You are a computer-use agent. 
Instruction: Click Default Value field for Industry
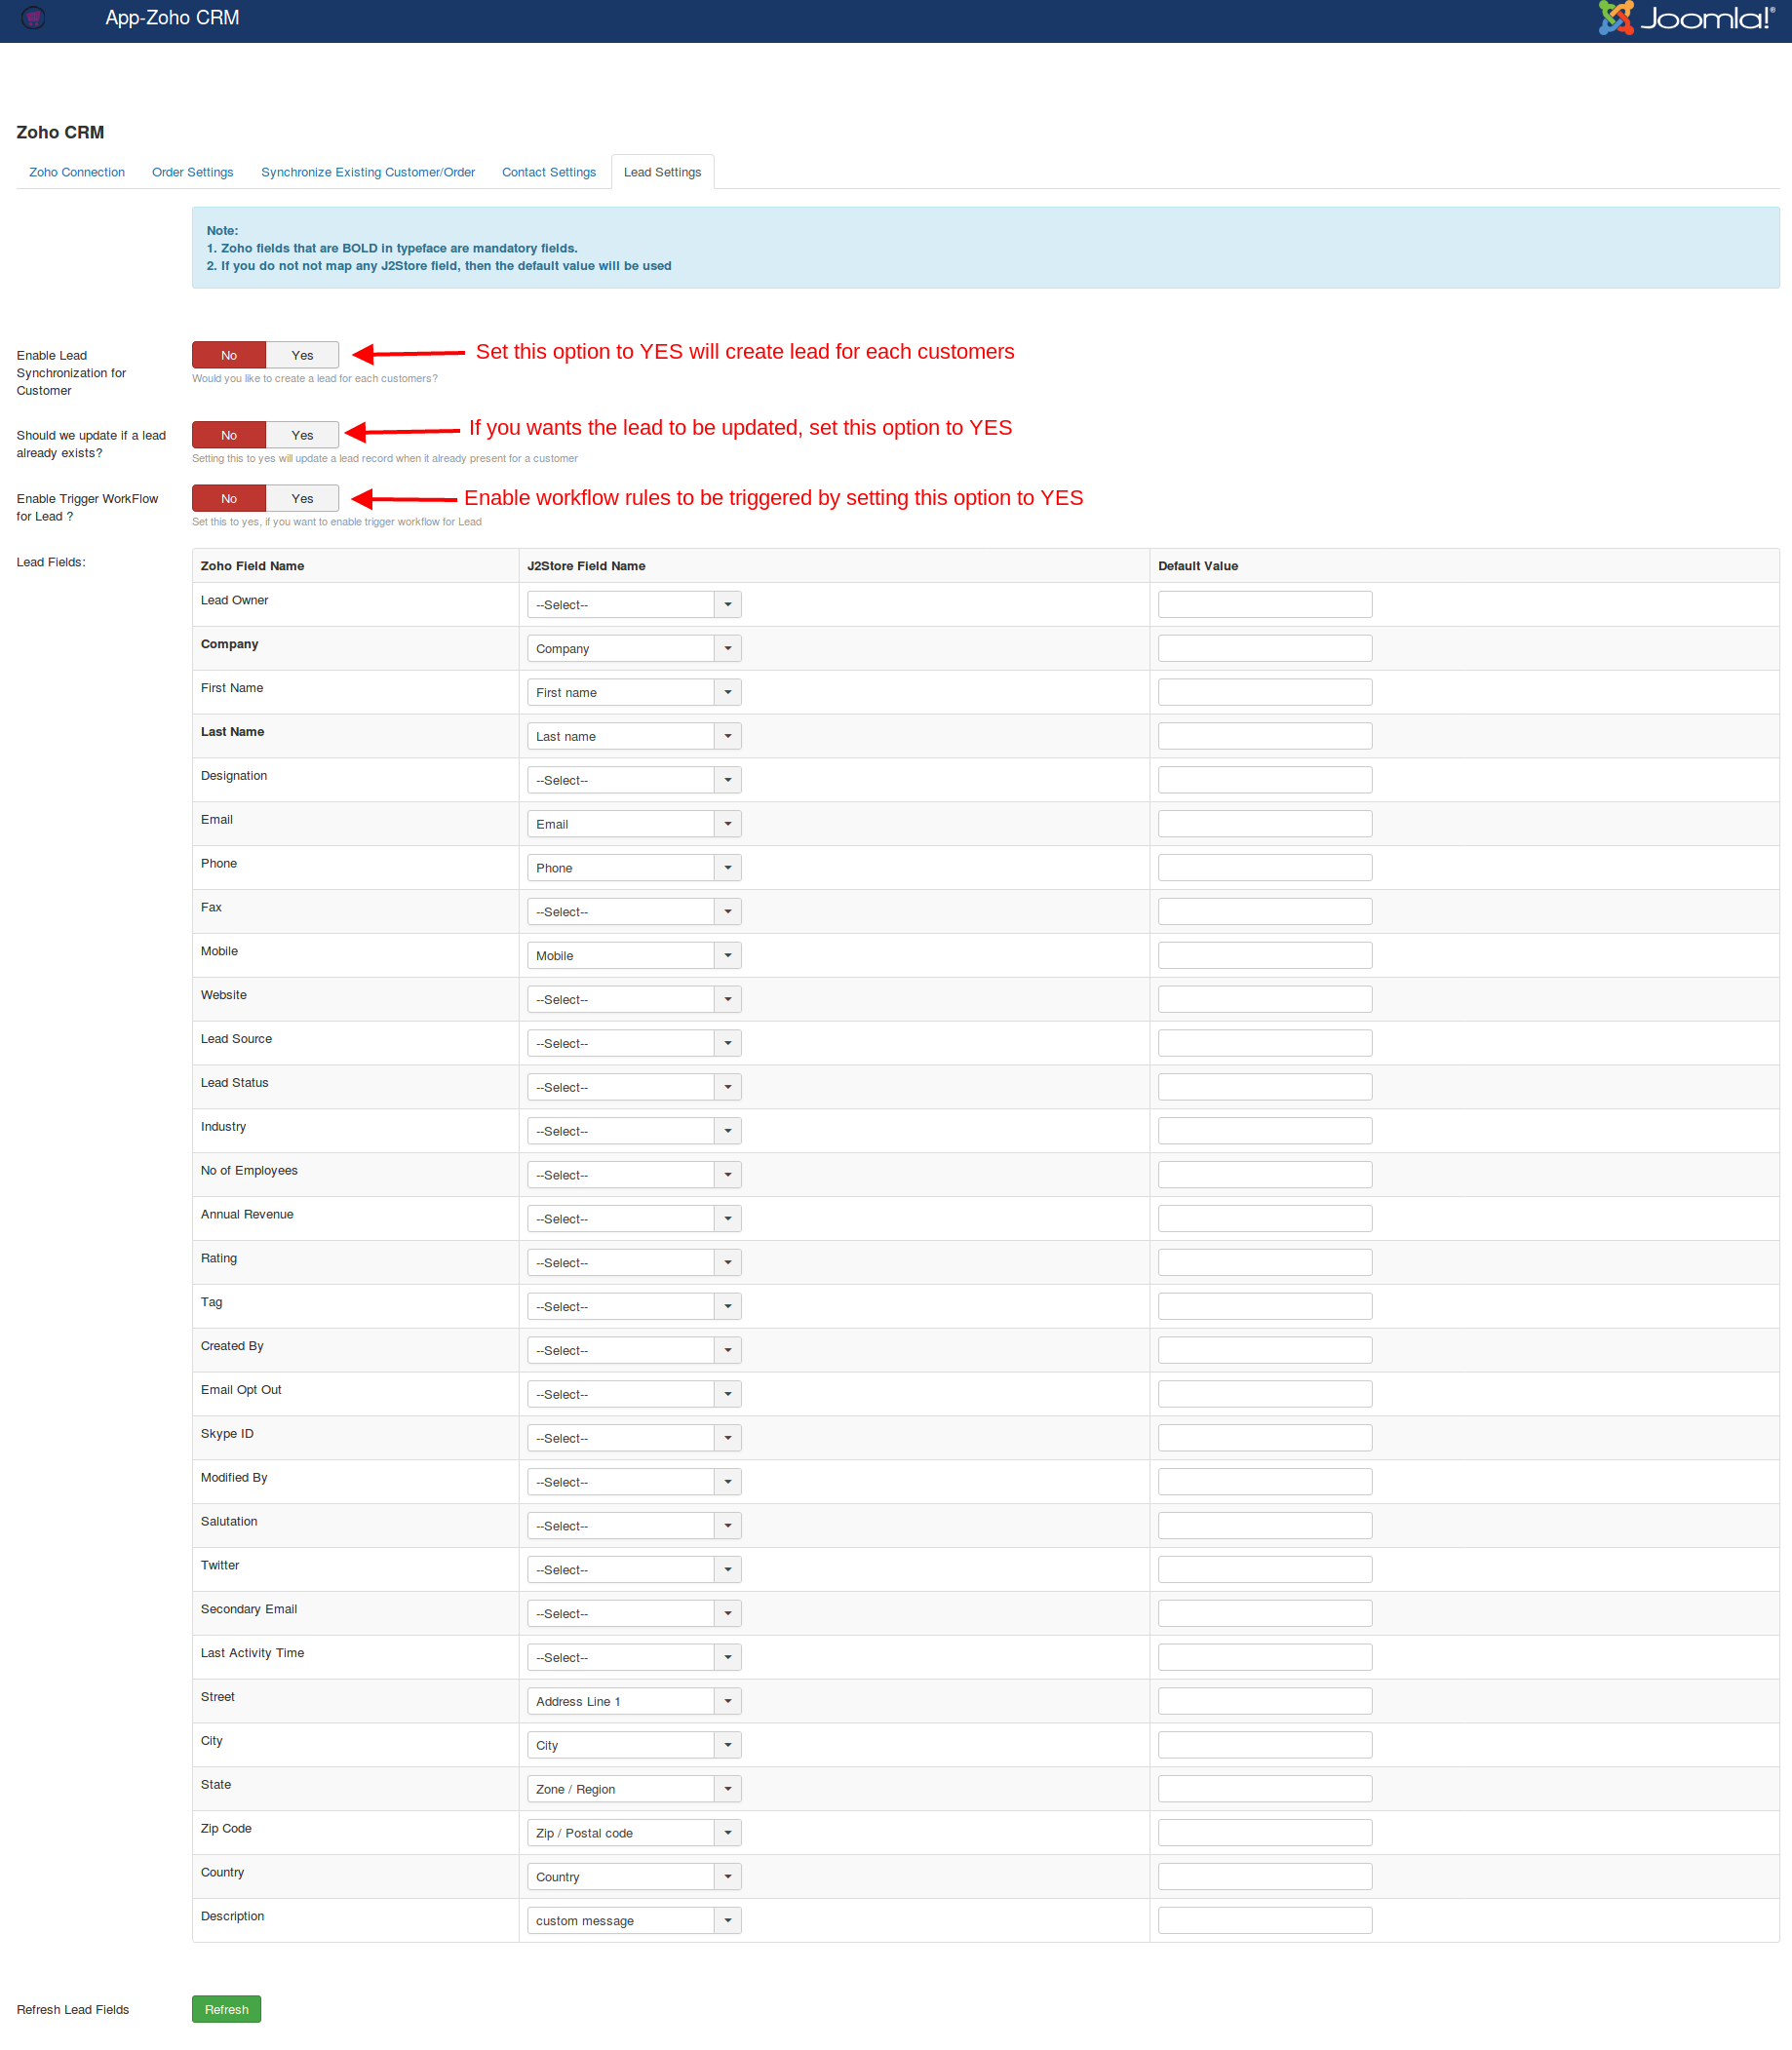point(1265,1131)
